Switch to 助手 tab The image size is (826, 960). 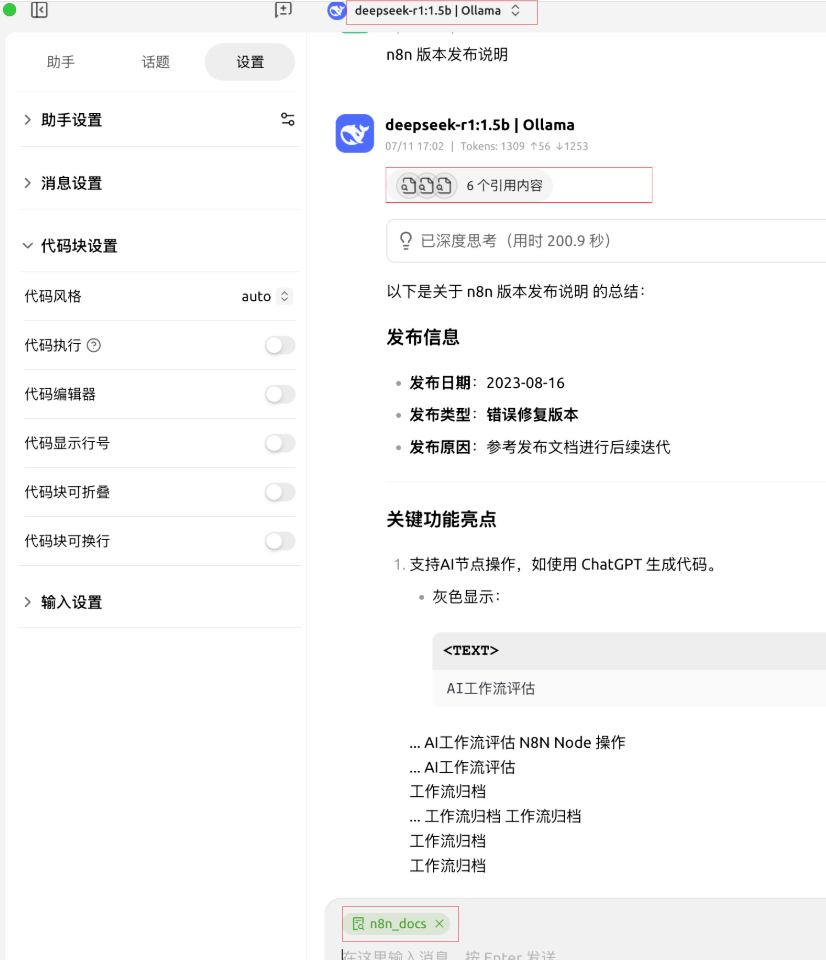coord(61,62)
